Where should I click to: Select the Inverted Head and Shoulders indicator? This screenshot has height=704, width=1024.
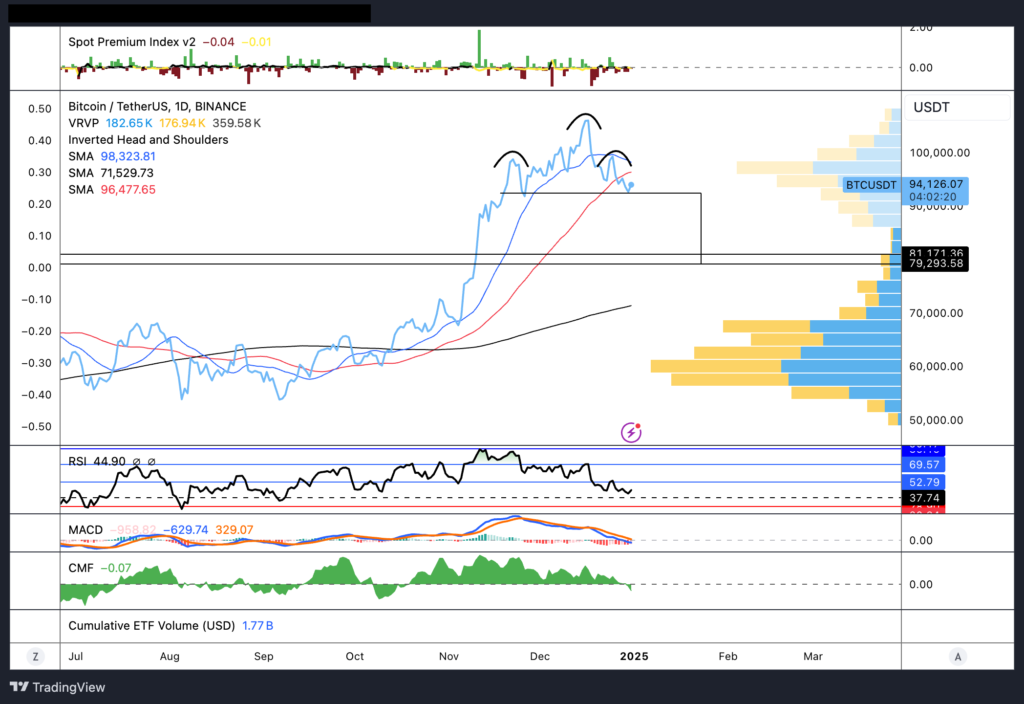click(x=148, y=140)
